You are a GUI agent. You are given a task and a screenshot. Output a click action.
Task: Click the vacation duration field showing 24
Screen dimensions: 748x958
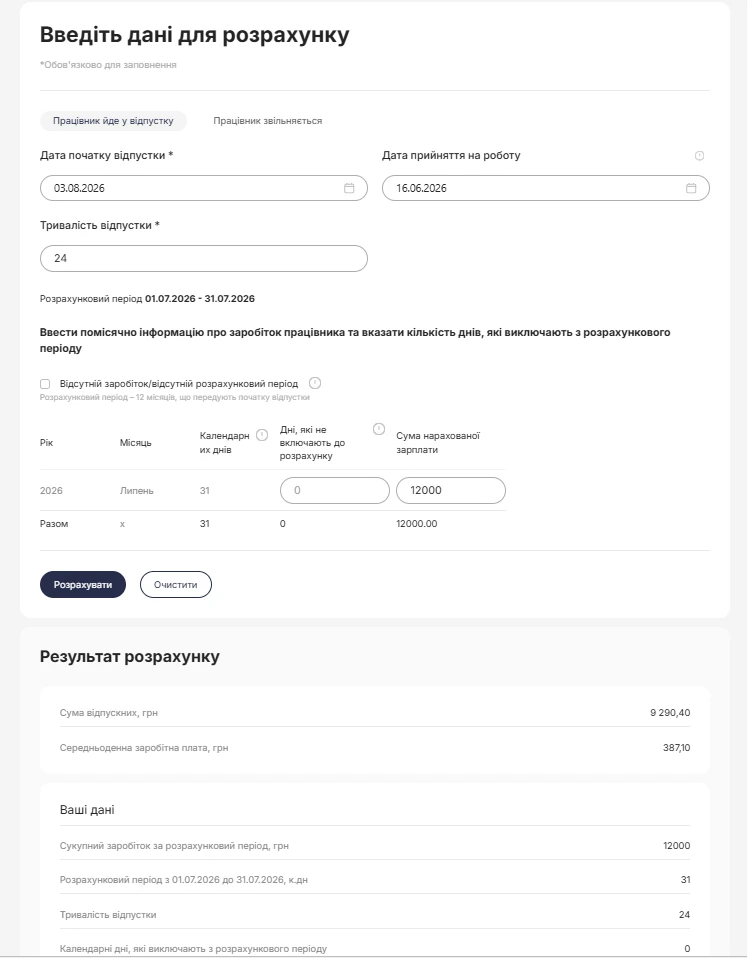click(x=204, y=258)
